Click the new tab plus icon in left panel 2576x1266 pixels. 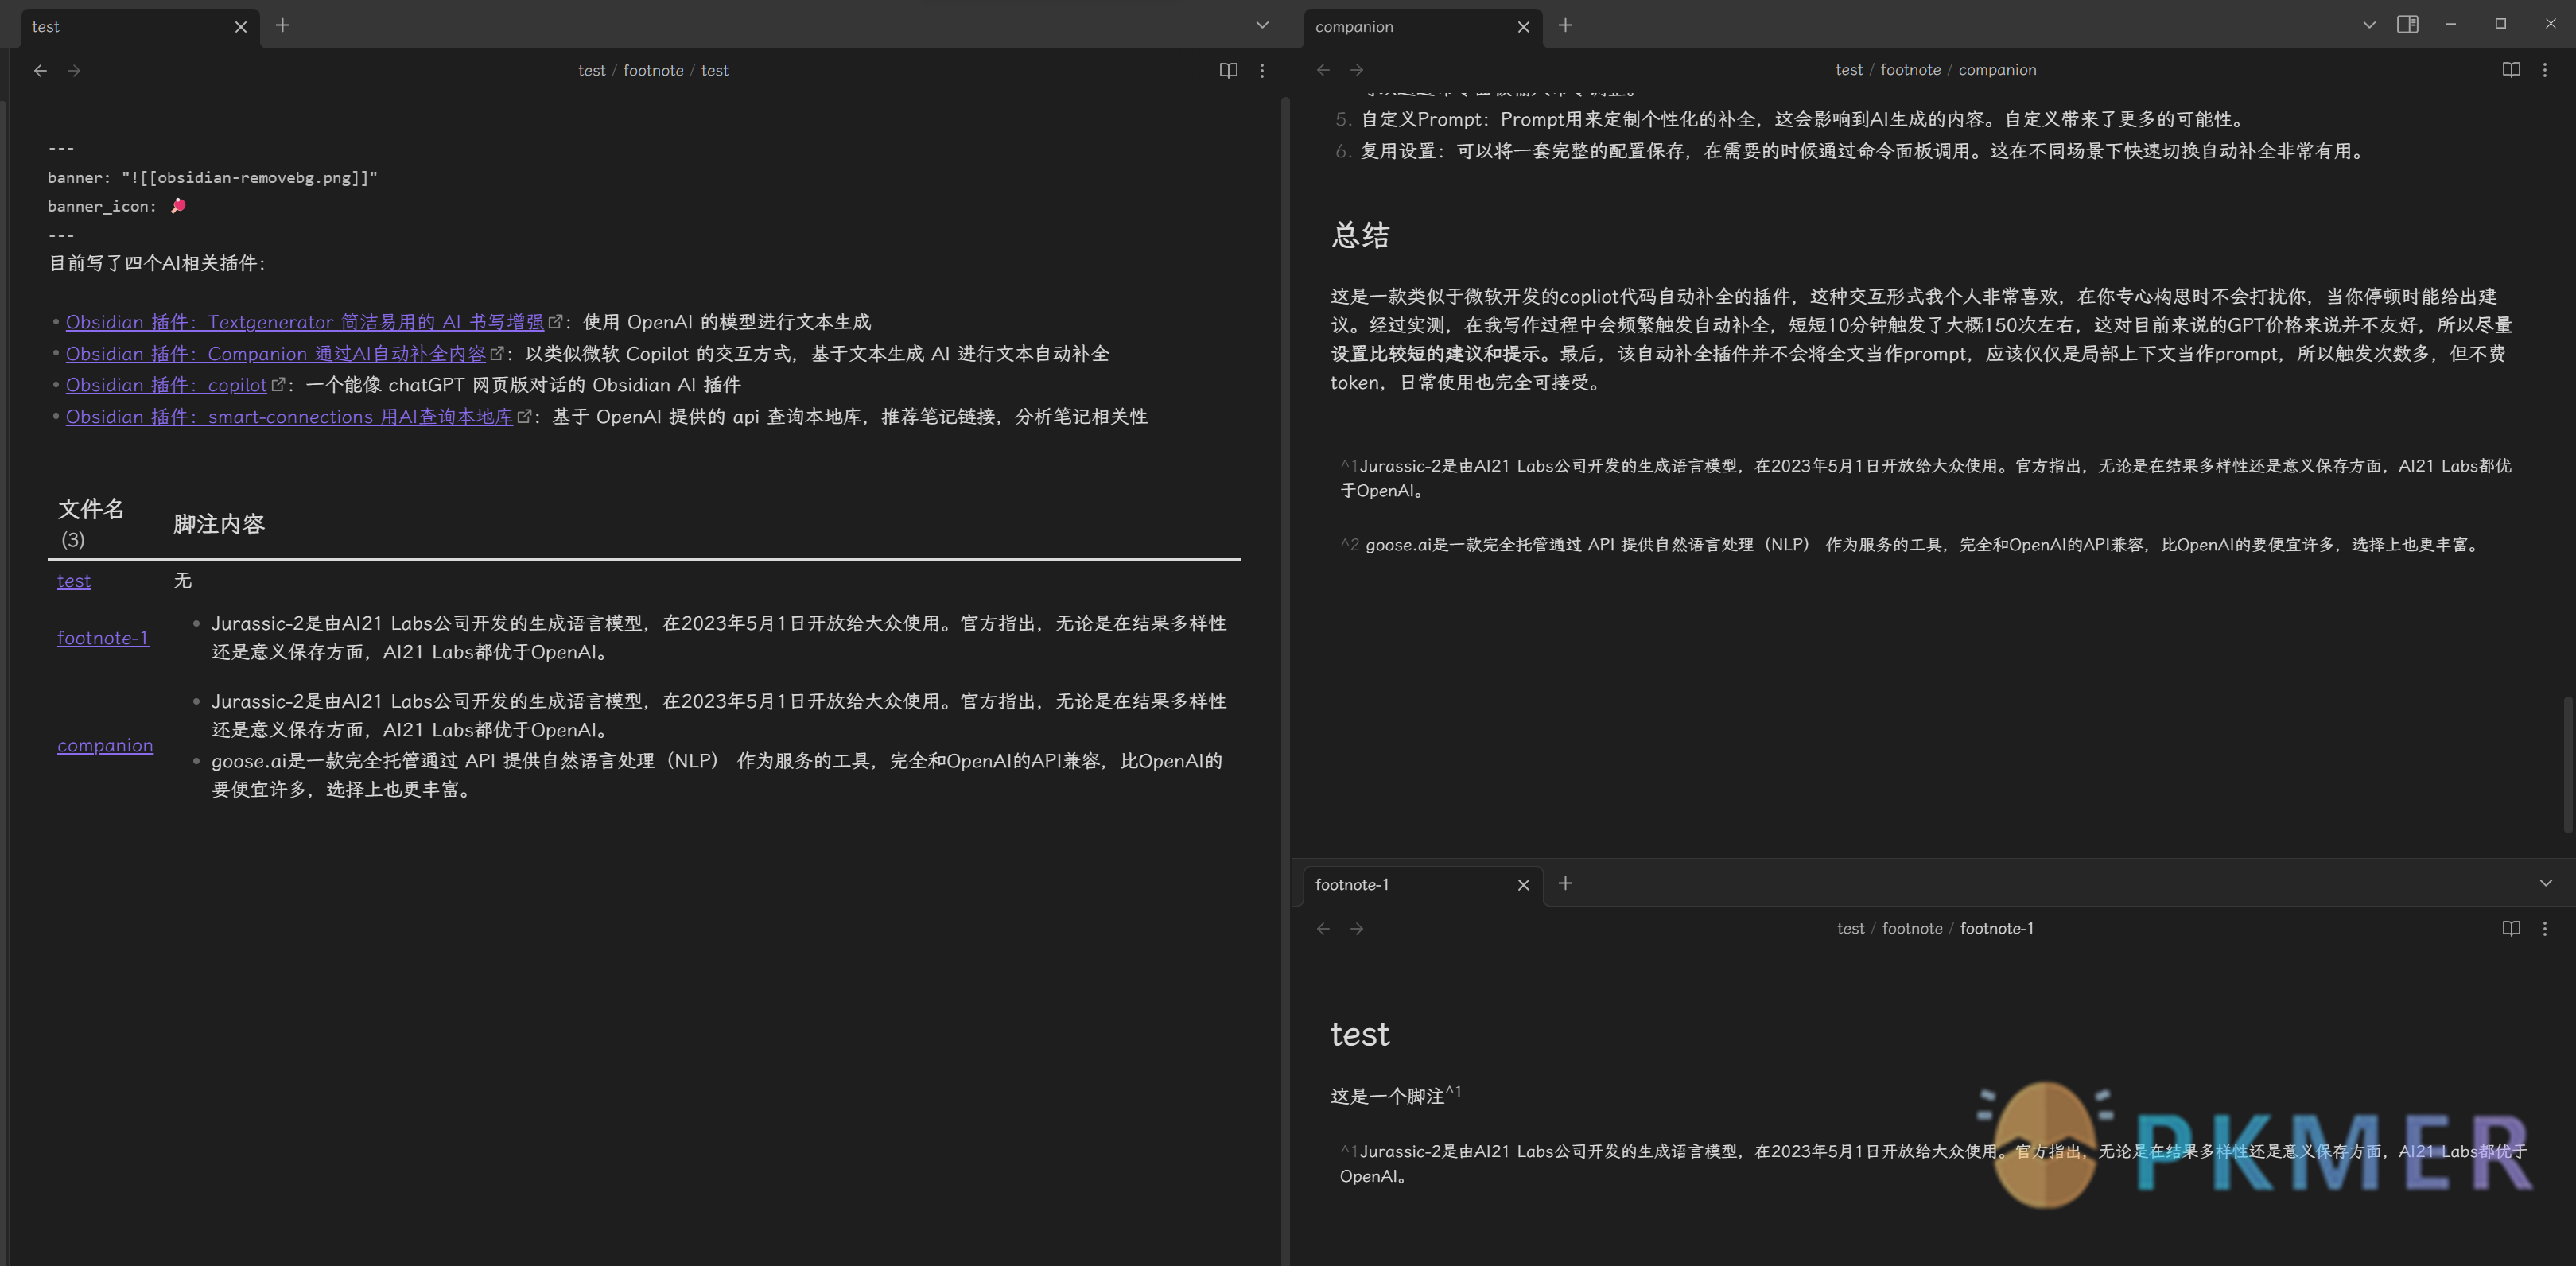[279, 25]
